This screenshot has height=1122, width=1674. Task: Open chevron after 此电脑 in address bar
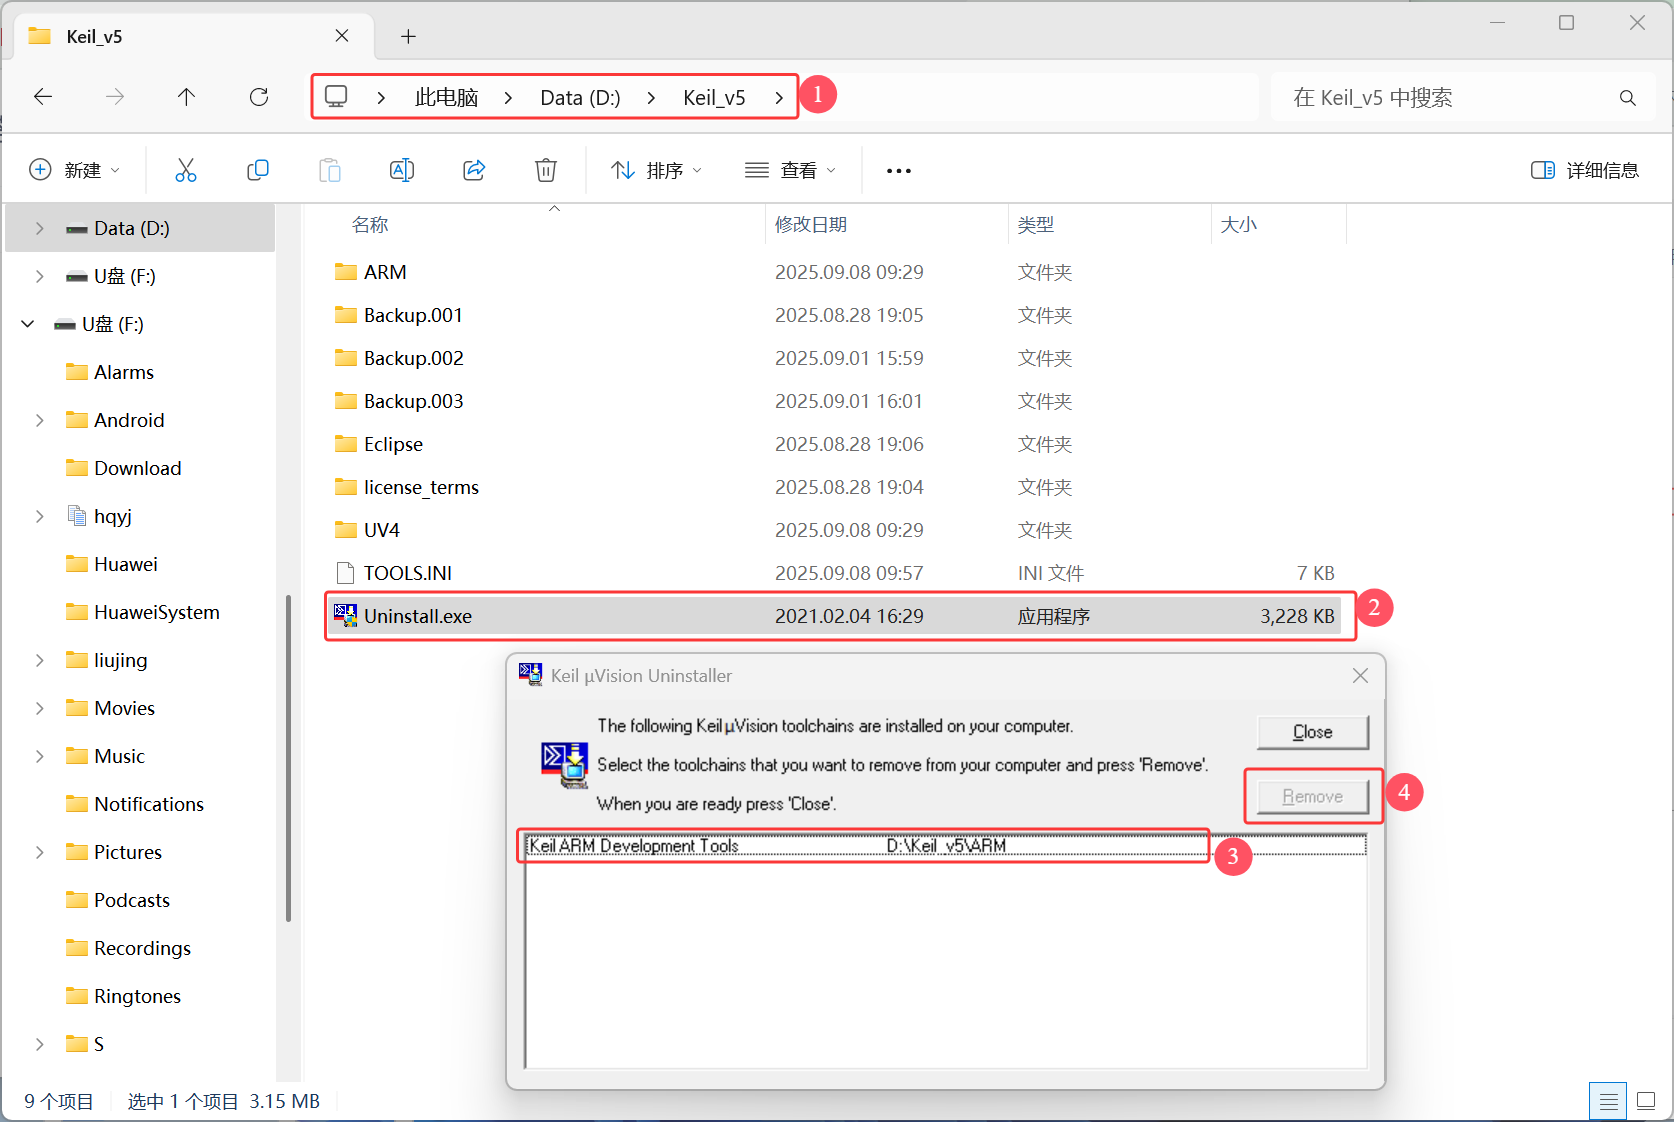(508, 98)
